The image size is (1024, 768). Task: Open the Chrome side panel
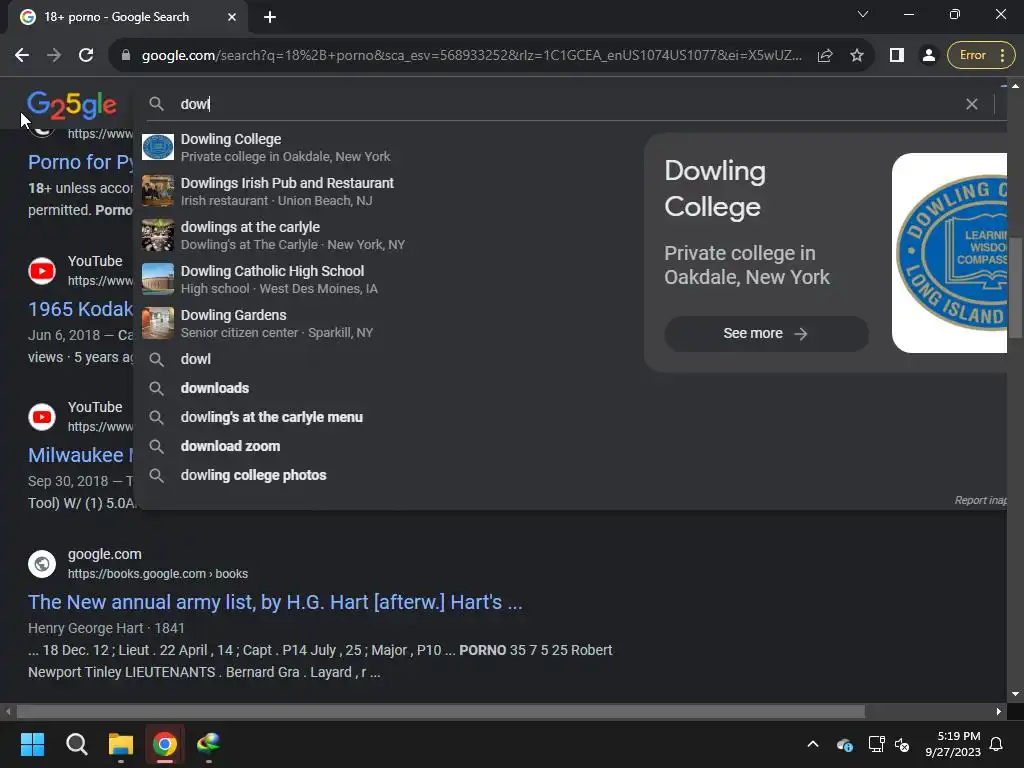(x=897, y=56)
